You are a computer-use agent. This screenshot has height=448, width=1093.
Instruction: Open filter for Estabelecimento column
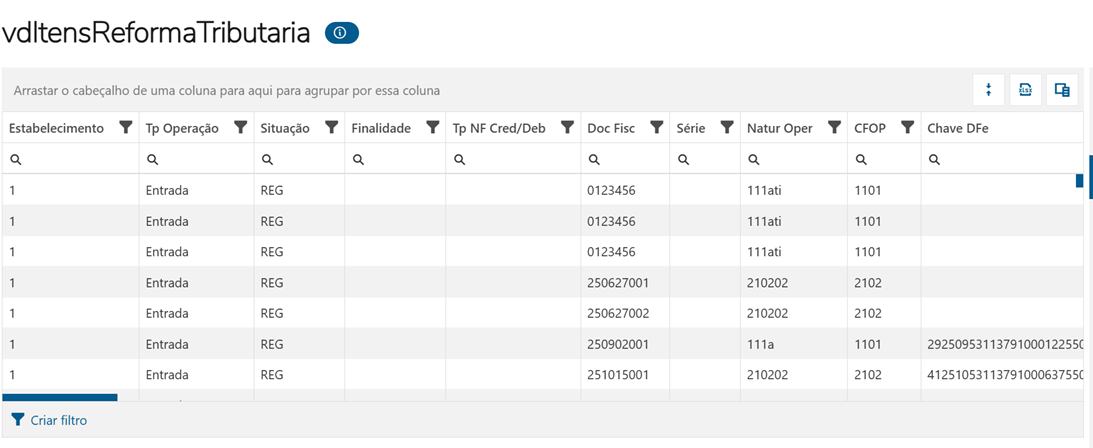tap(126, 128)
